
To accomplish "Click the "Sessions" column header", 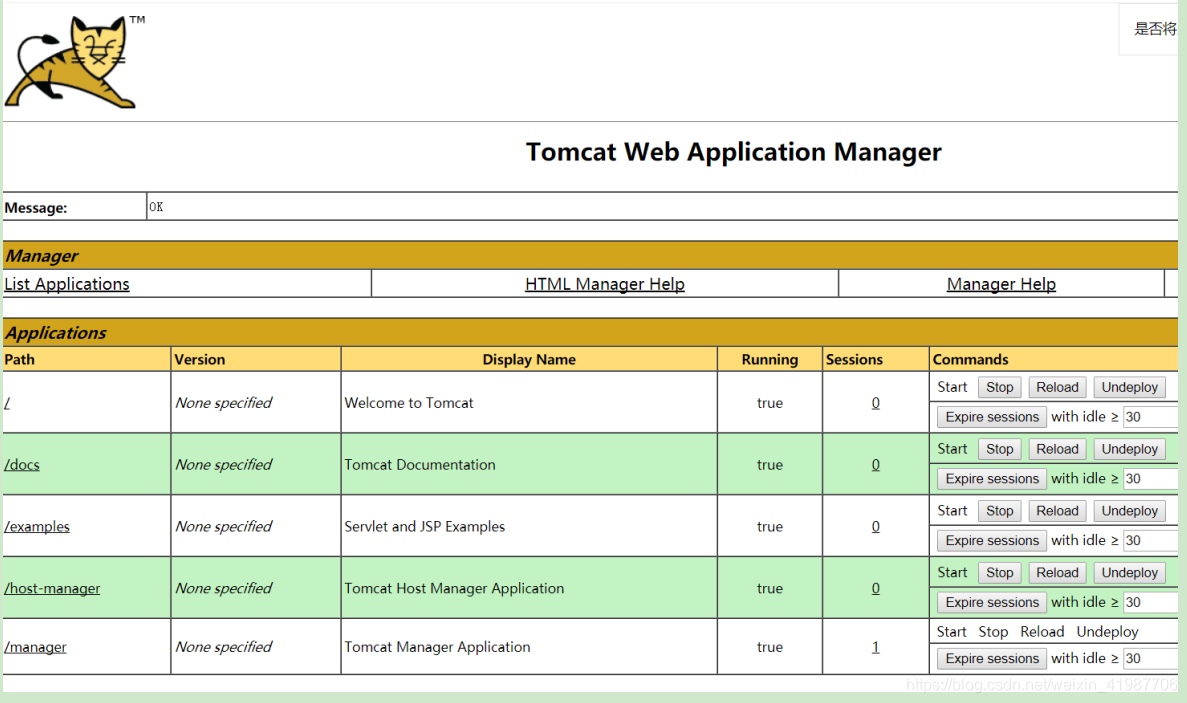I will (x=854, y=359).
